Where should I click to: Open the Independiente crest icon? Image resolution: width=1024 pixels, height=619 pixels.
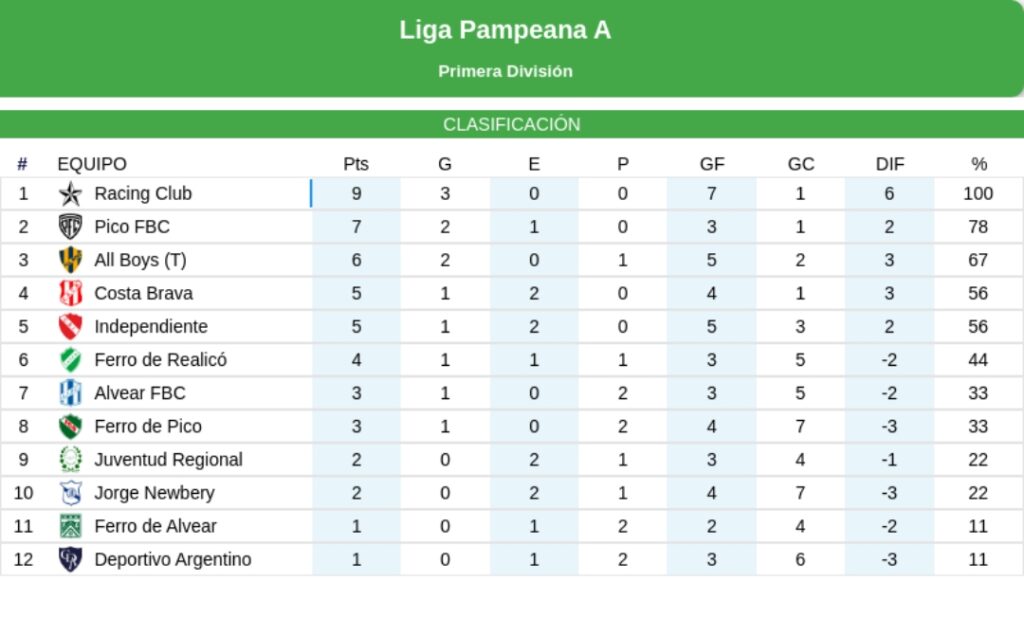[70, 327]
